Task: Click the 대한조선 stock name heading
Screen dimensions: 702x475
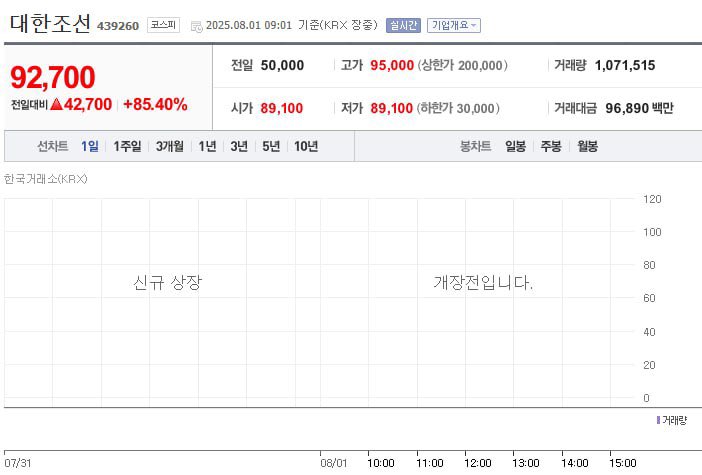Action: (x=50, y=23)
